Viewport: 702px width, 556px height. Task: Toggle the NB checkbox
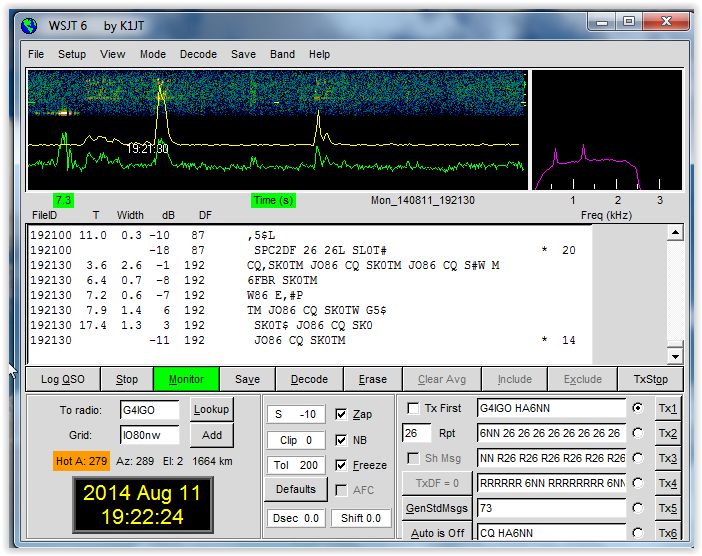pyautogui.click(x=341, y=440)
